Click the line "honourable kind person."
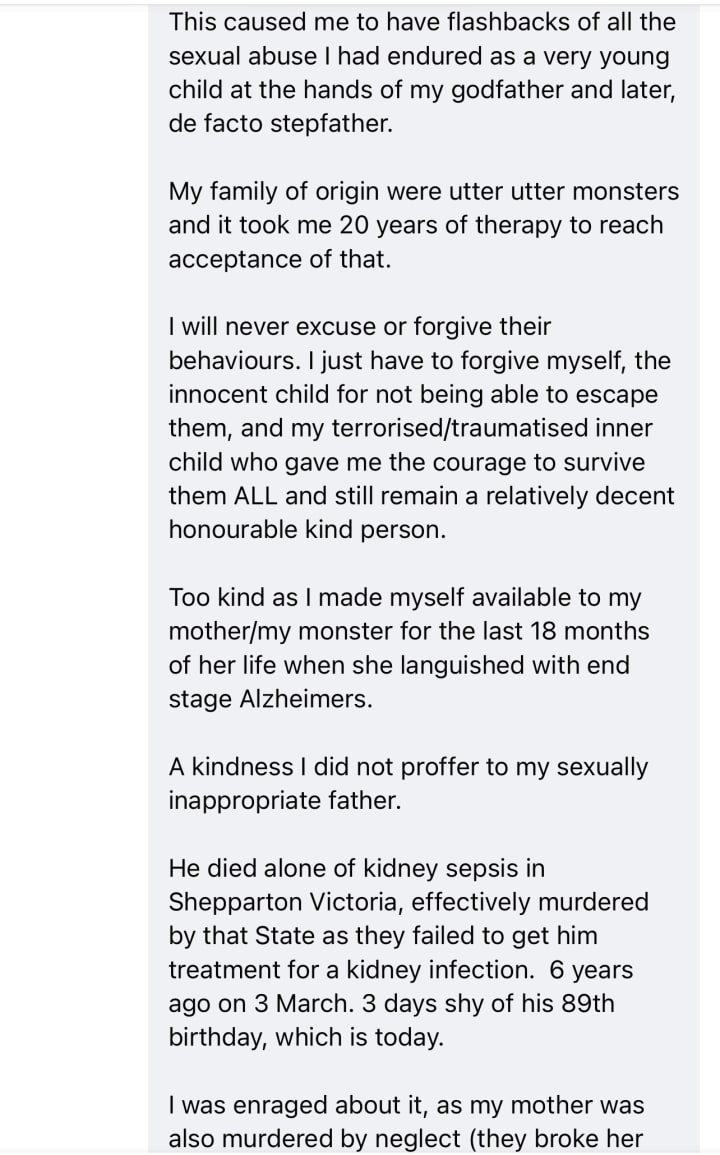Image resolution: width=720 pixels, height=1155 pixels. point(307,530)
